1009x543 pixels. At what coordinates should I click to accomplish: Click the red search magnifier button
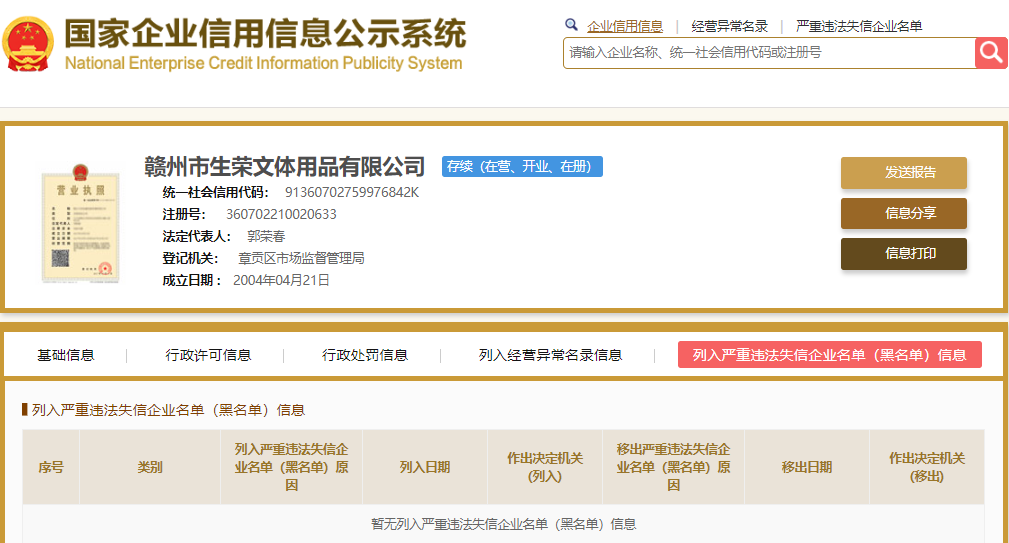(x=991, y=53)
